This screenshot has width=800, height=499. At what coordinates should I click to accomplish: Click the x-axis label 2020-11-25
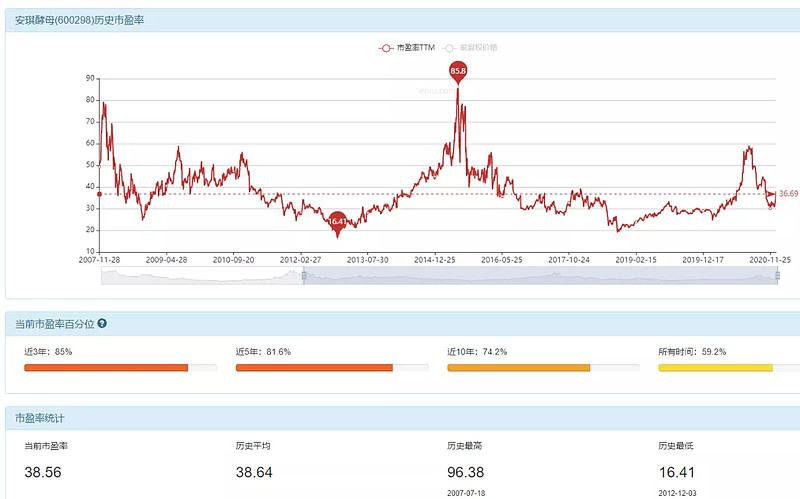click(x=770, y=260)
